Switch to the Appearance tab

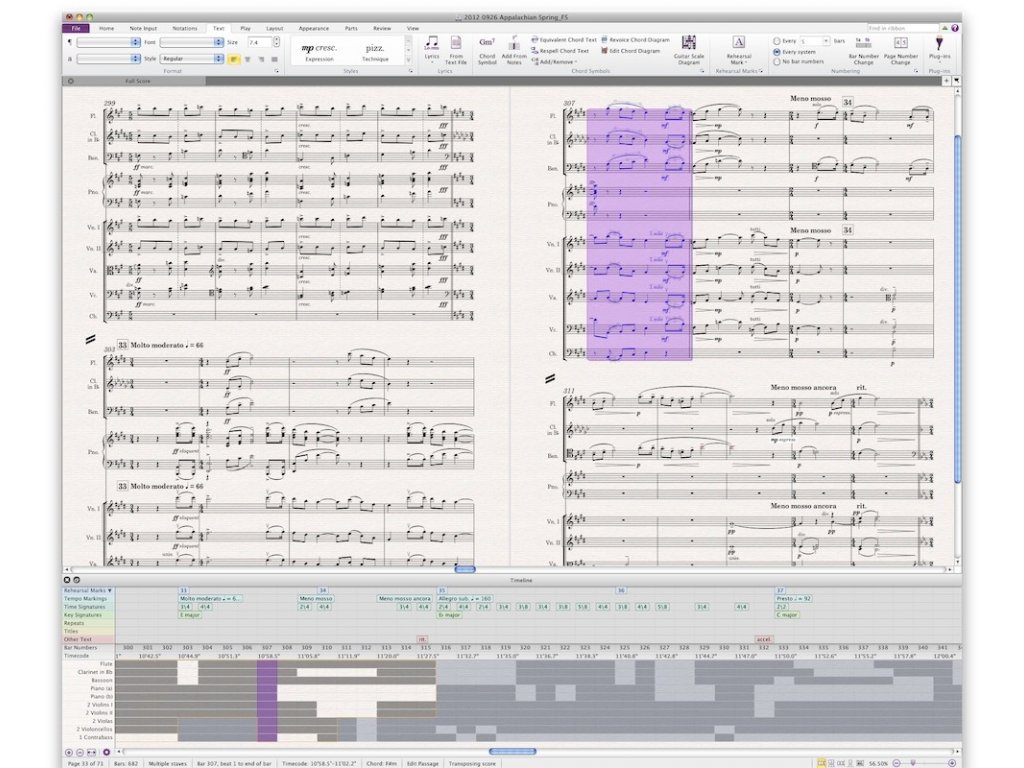coord(313,28)
